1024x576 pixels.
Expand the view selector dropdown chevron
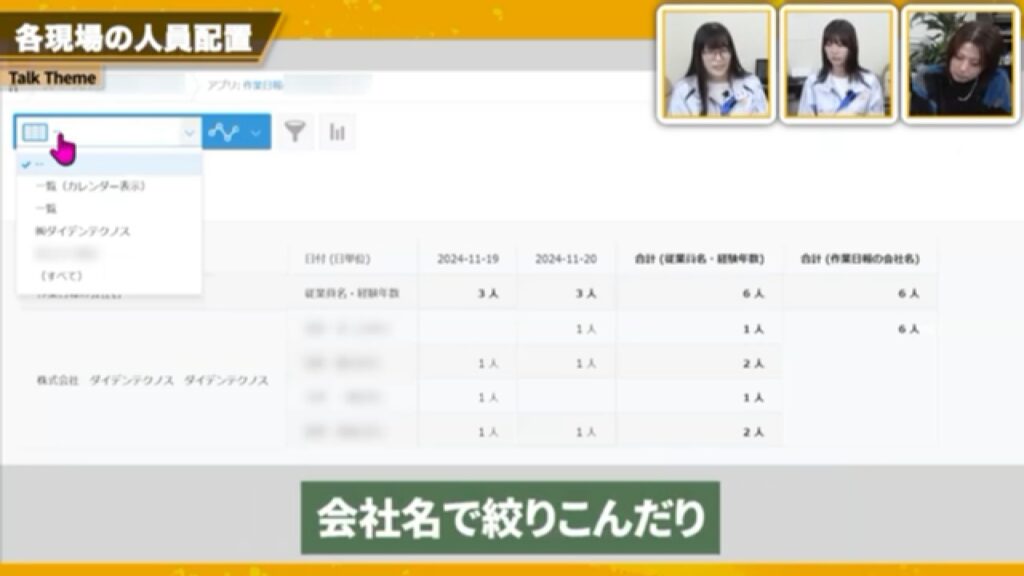[190, 131]
